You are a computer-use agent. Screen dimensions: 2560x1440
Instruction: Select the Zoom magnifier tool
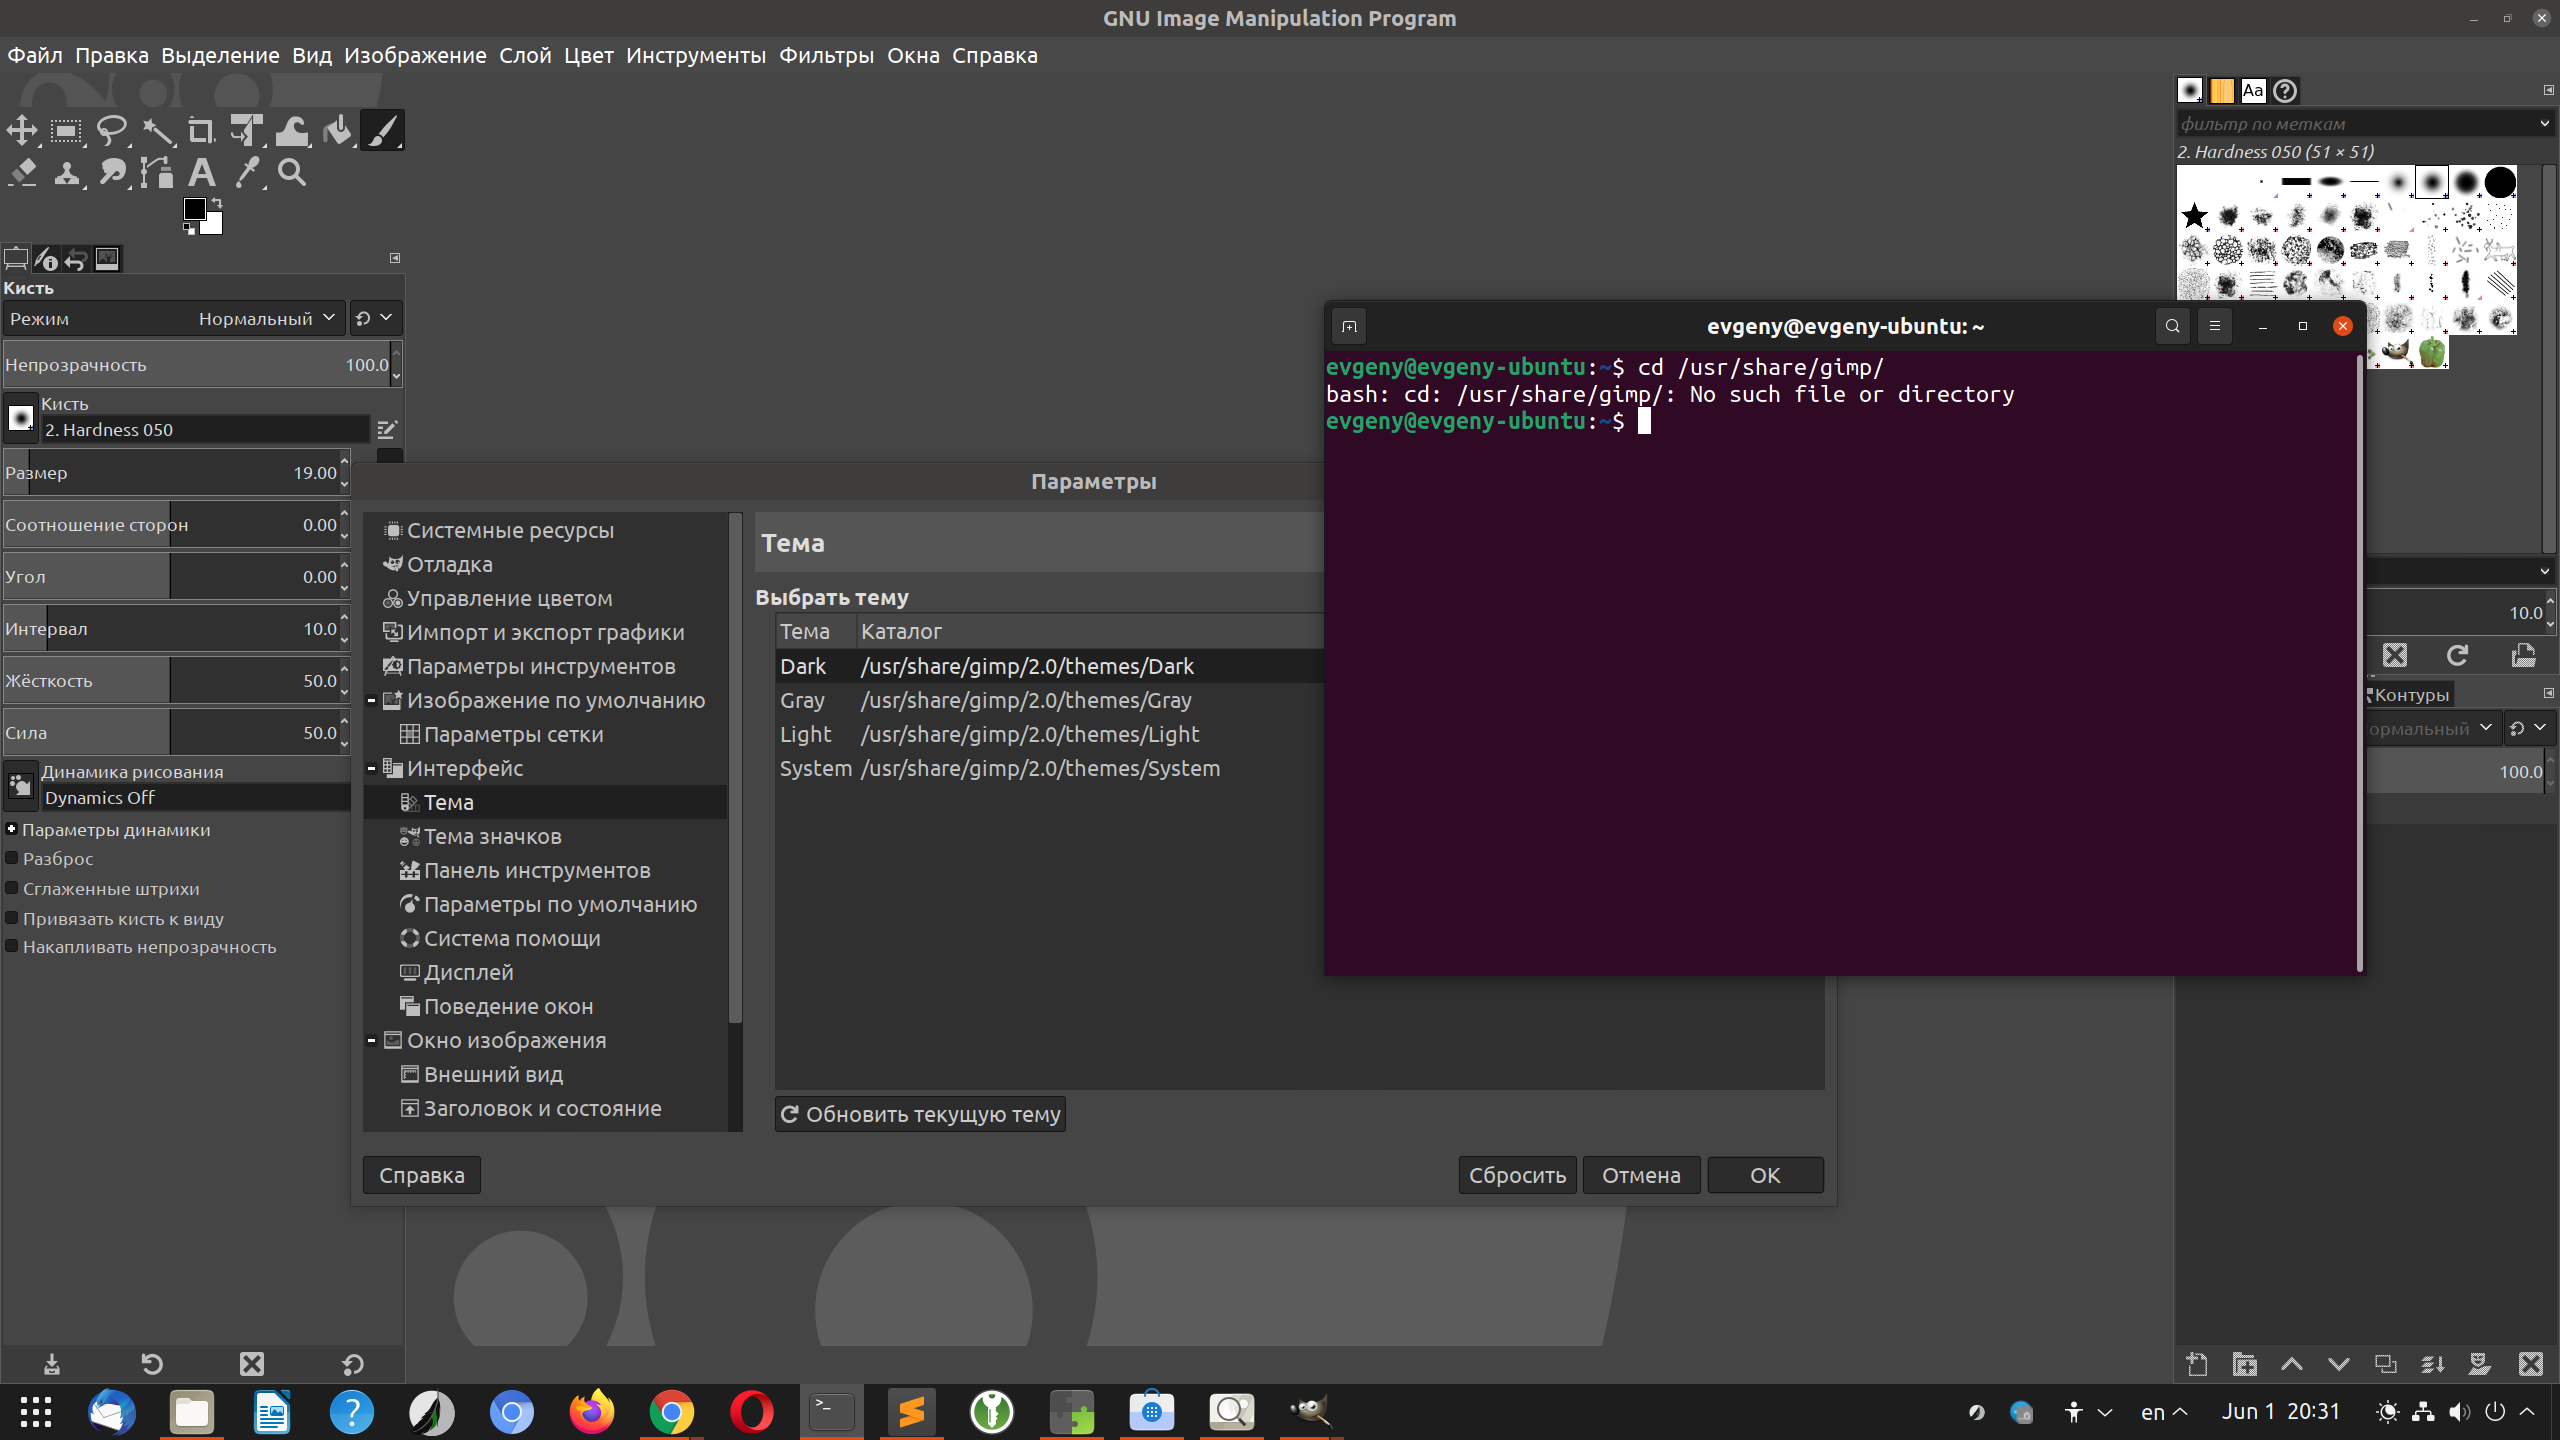[292, 173]
